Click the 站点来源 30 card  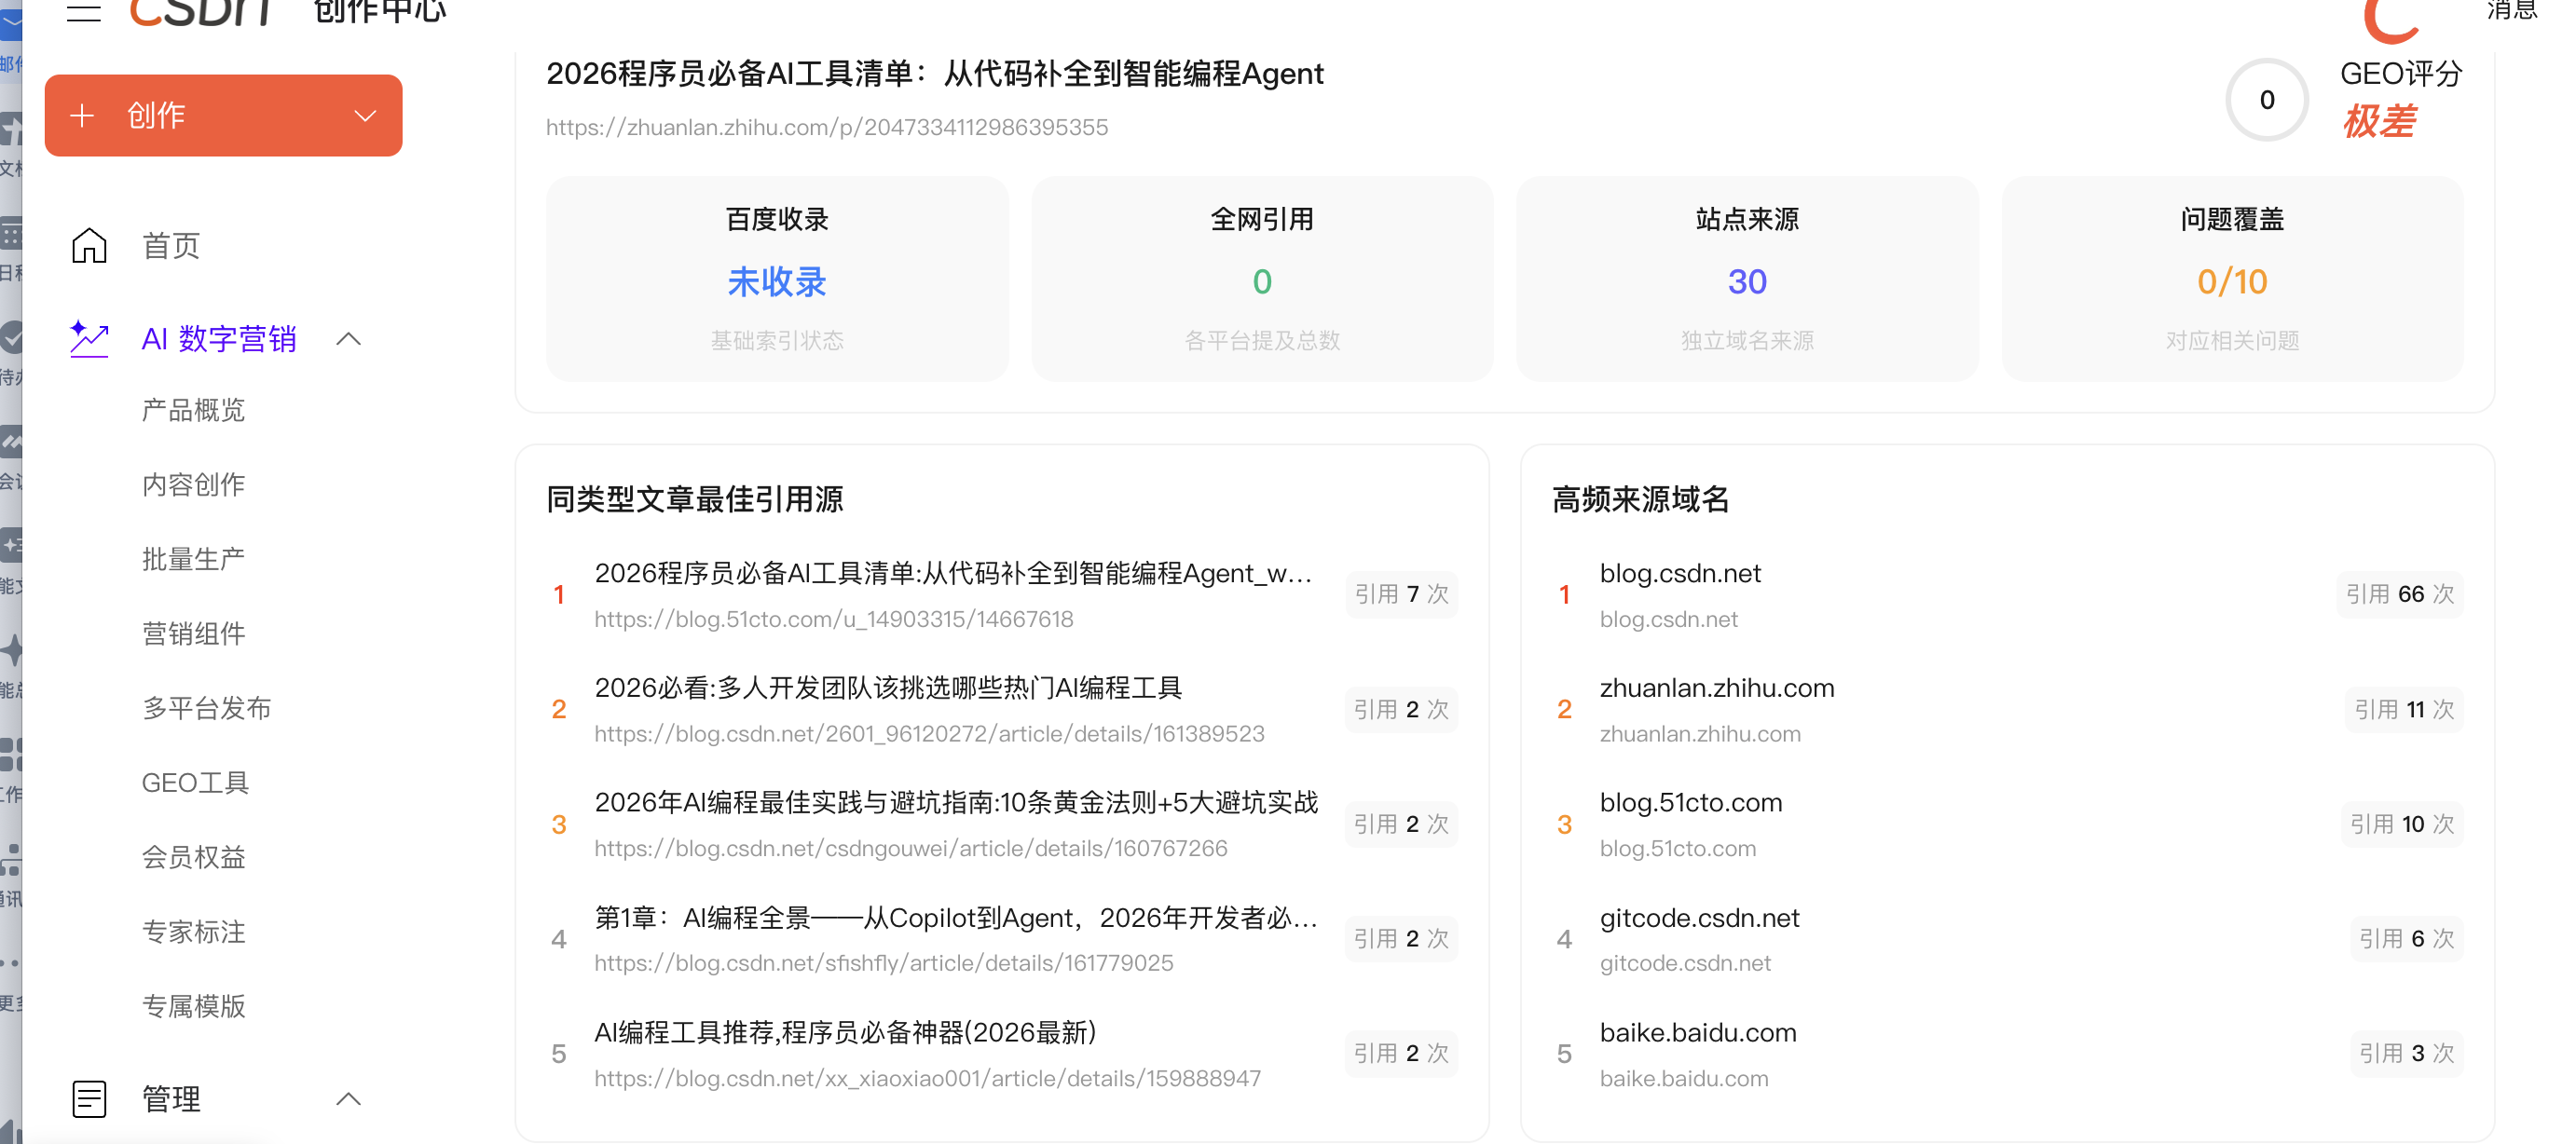[x=1747, y=279]
